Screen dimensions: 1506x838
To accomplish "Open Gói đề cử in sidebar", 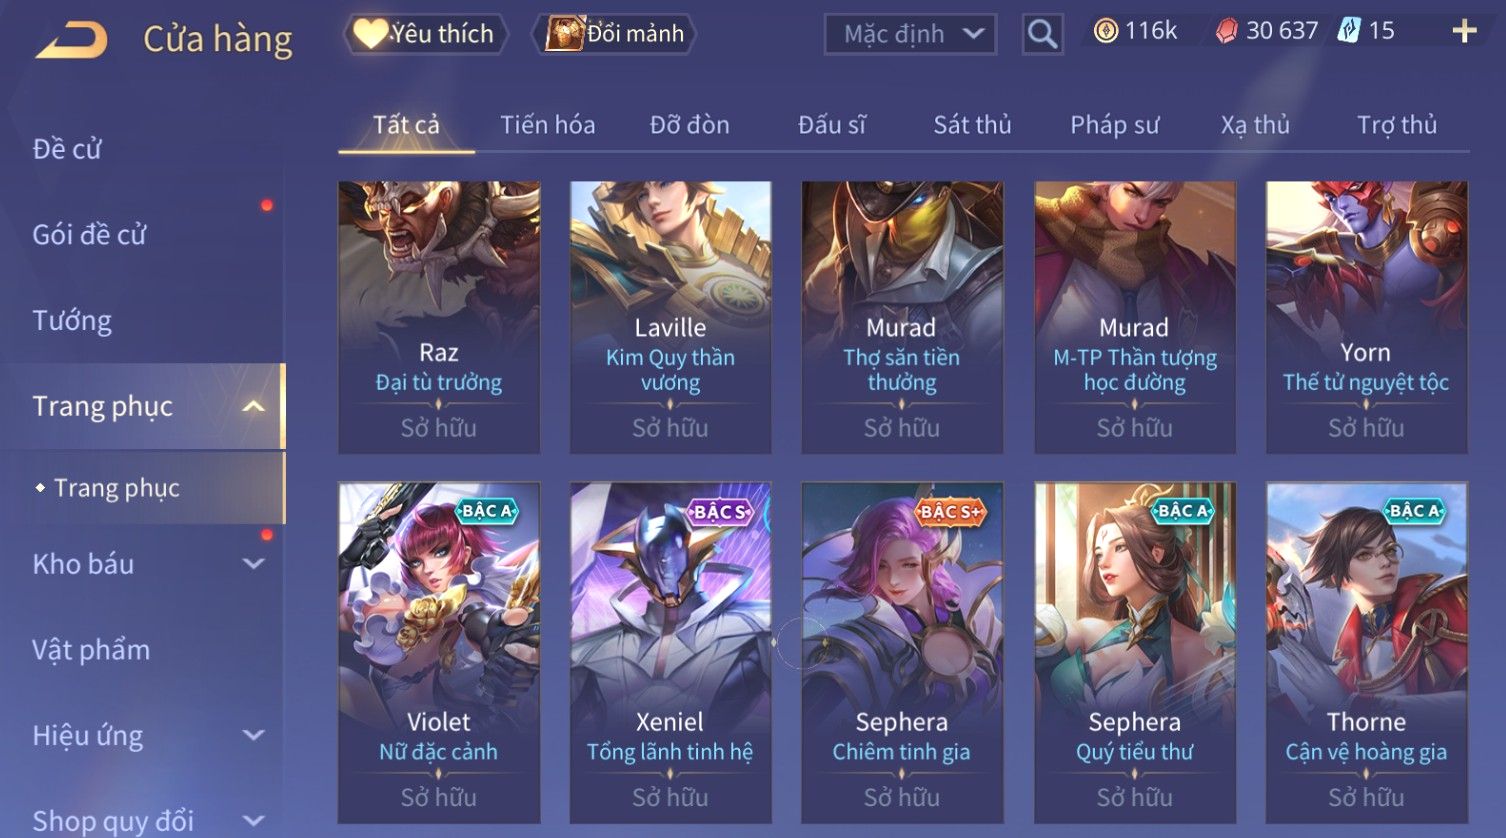I will [x=89, y=235].
